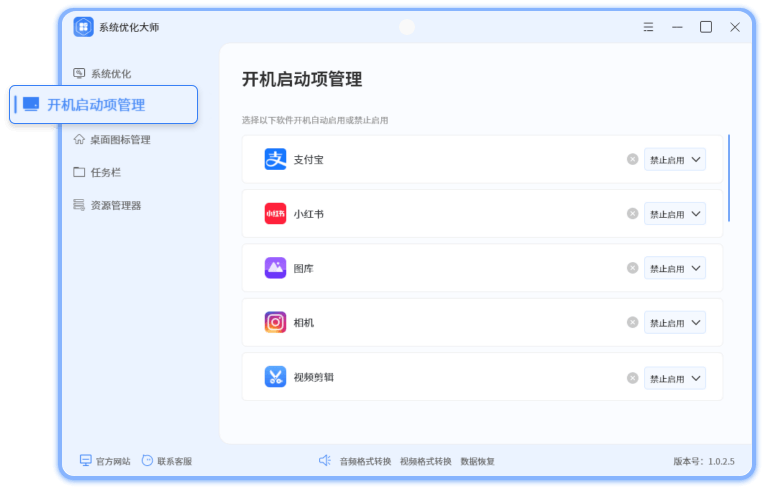Click 联系客服 link in footer
The image size is (765, 490).
[x=167, y=461]
